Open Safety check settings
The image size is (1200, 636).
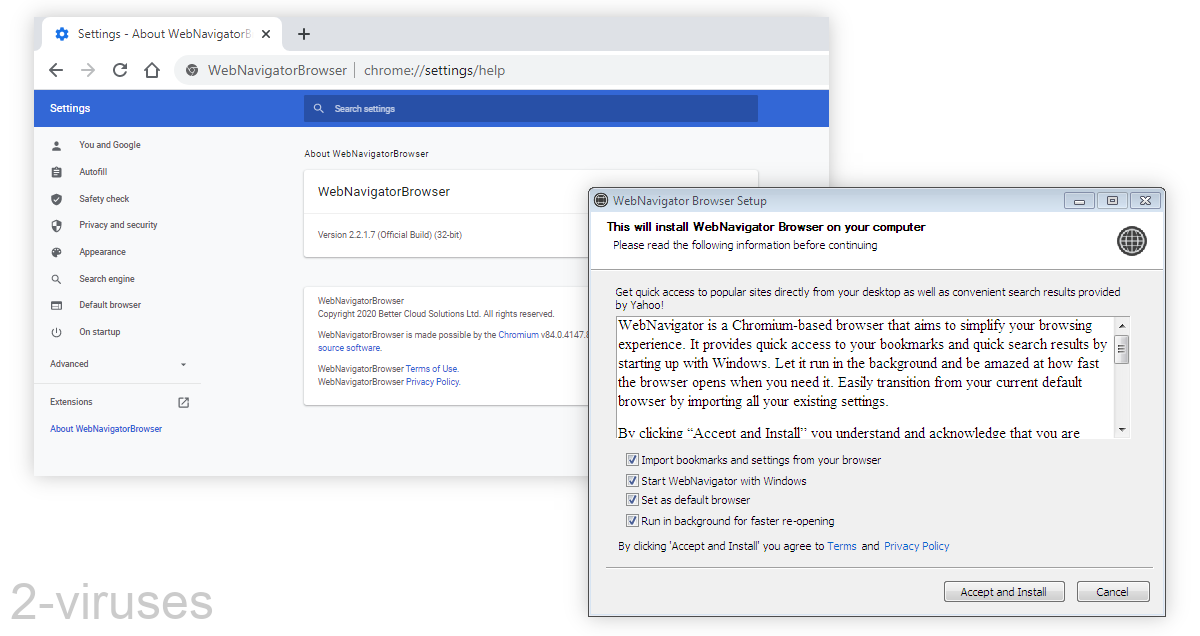[104, 199]
